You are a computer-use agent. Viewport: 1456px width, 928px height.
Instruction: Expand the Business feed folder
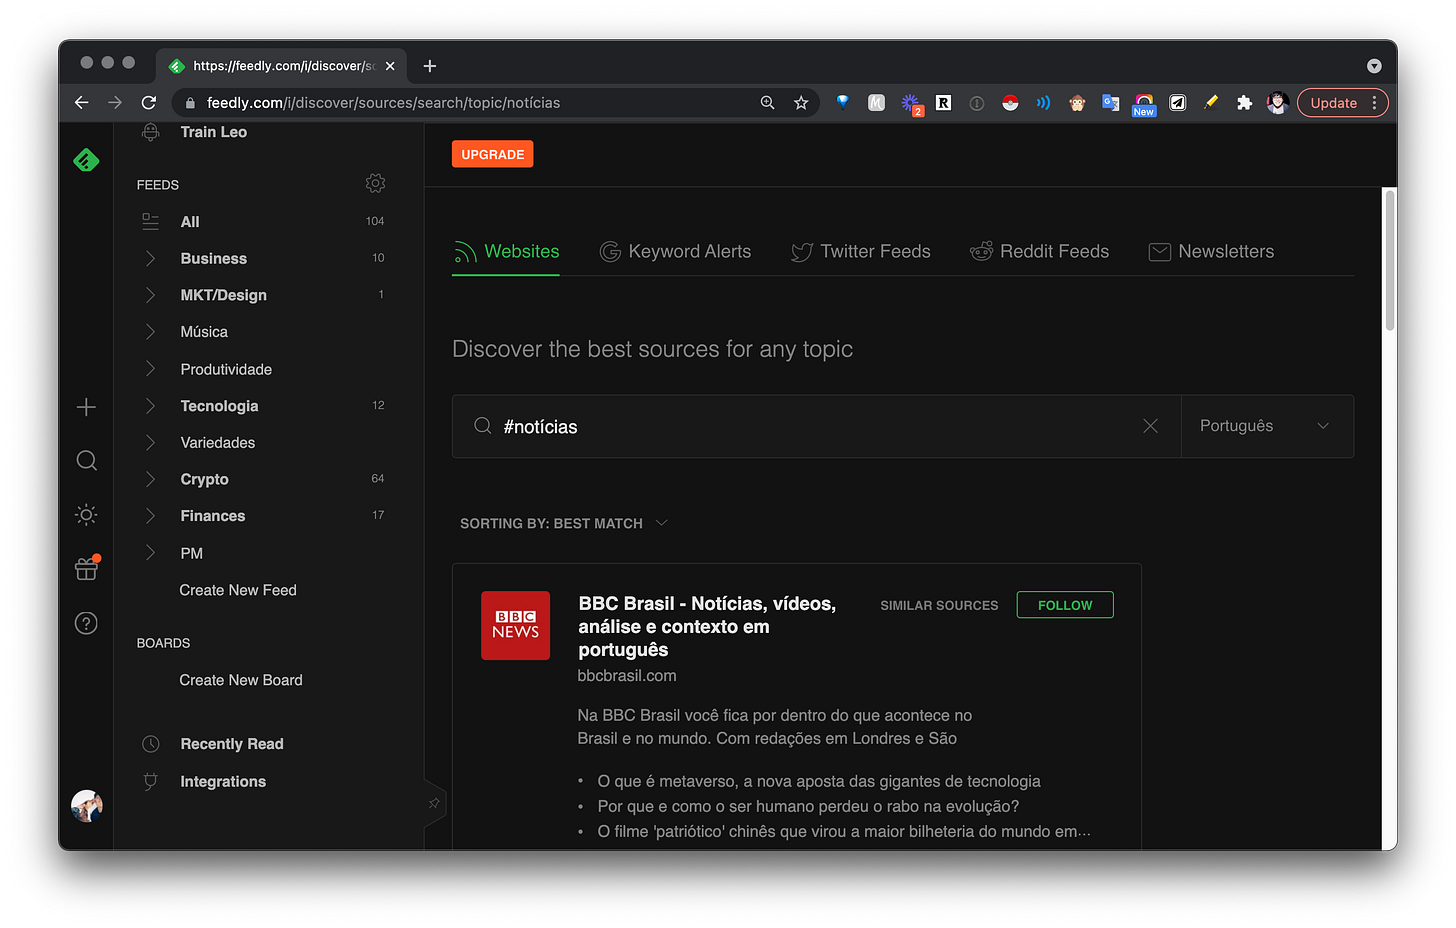[150, 258]
